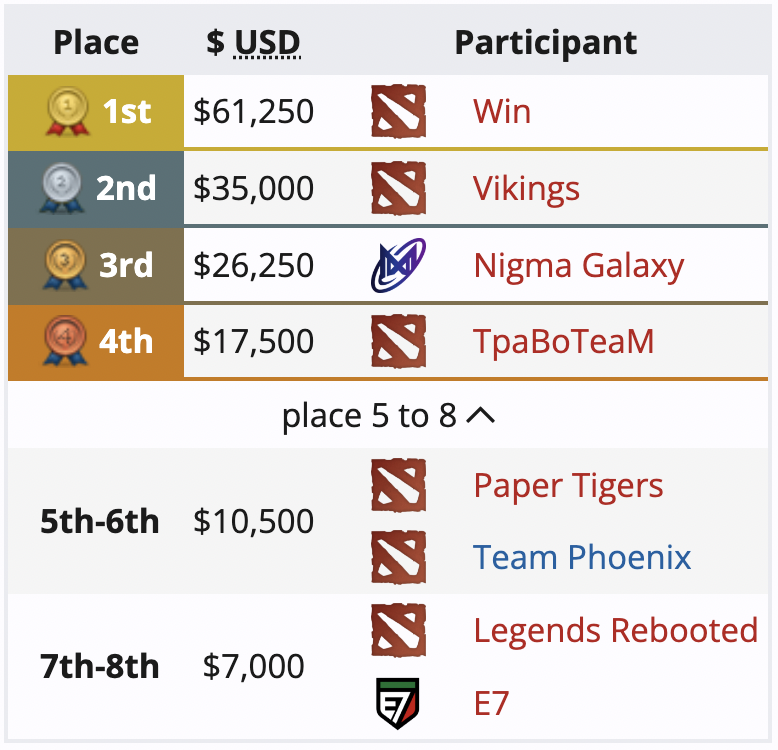This screenshot has height=750, width=778.
Task: Click the Dota 2 logo beside Team Phoenix
Action: point(398,557)
